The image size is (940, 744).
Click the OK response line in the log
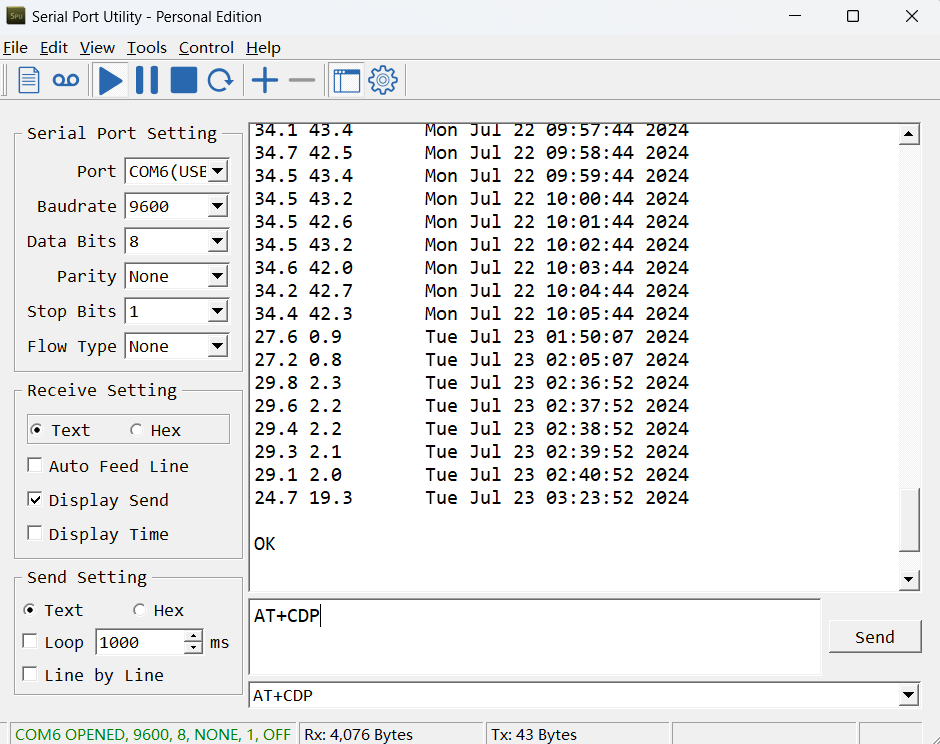(x=264, y=544)
